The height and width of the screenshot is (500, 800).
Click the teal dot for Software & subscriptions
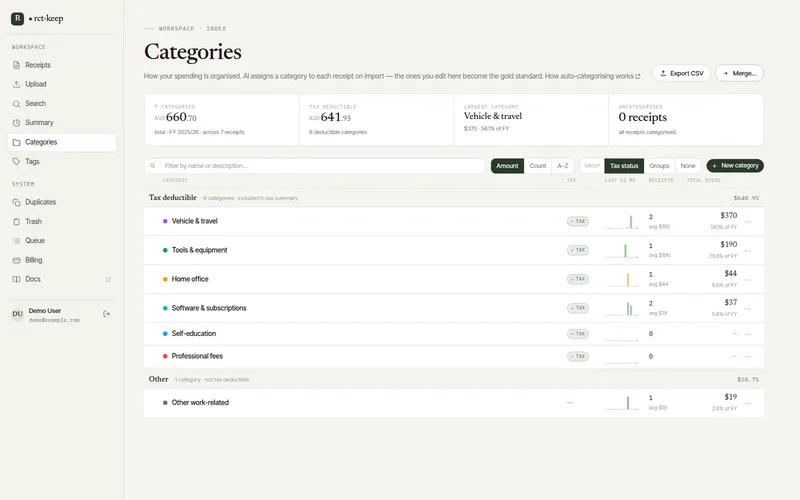(165, 309)
